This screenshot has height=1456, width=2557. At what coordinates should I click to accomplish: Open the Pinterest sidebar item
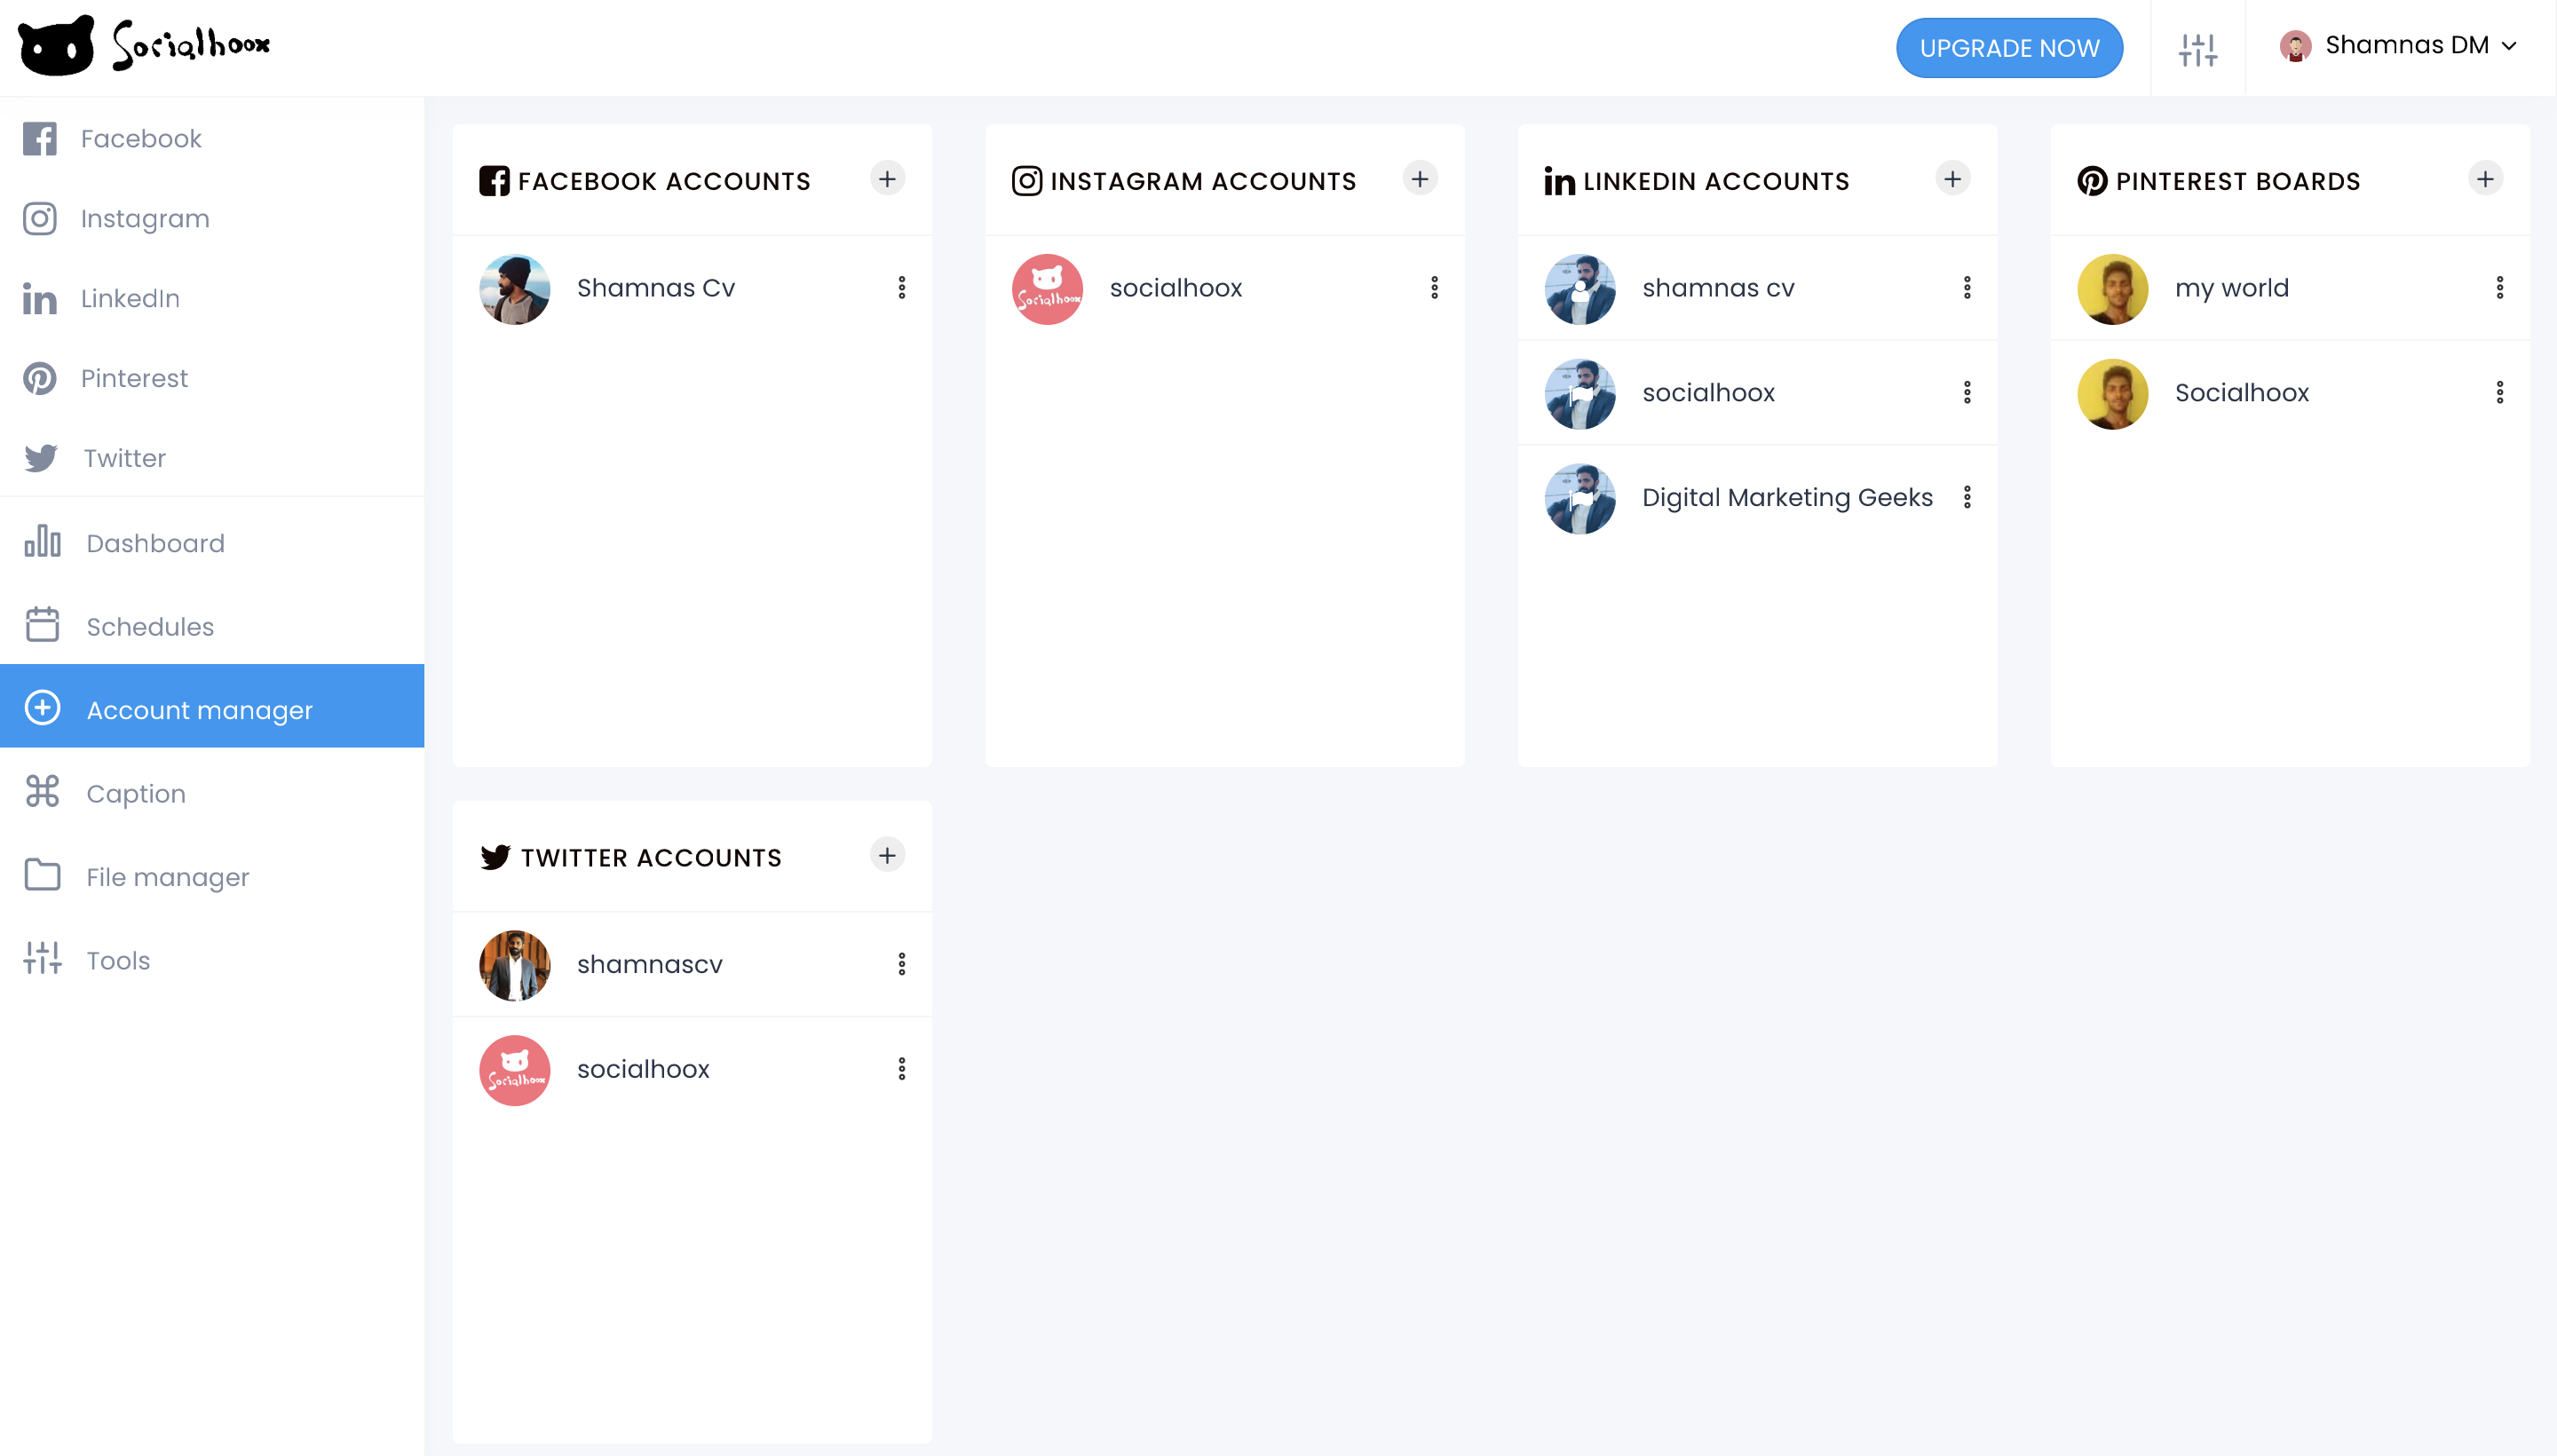click(x=134, y=378)
